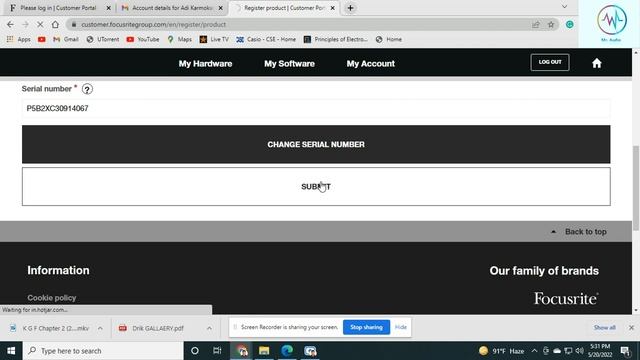The width and height of the screenshot is (640, 360).
Task: Click the SUBMIT button
Action: (316, 187)
